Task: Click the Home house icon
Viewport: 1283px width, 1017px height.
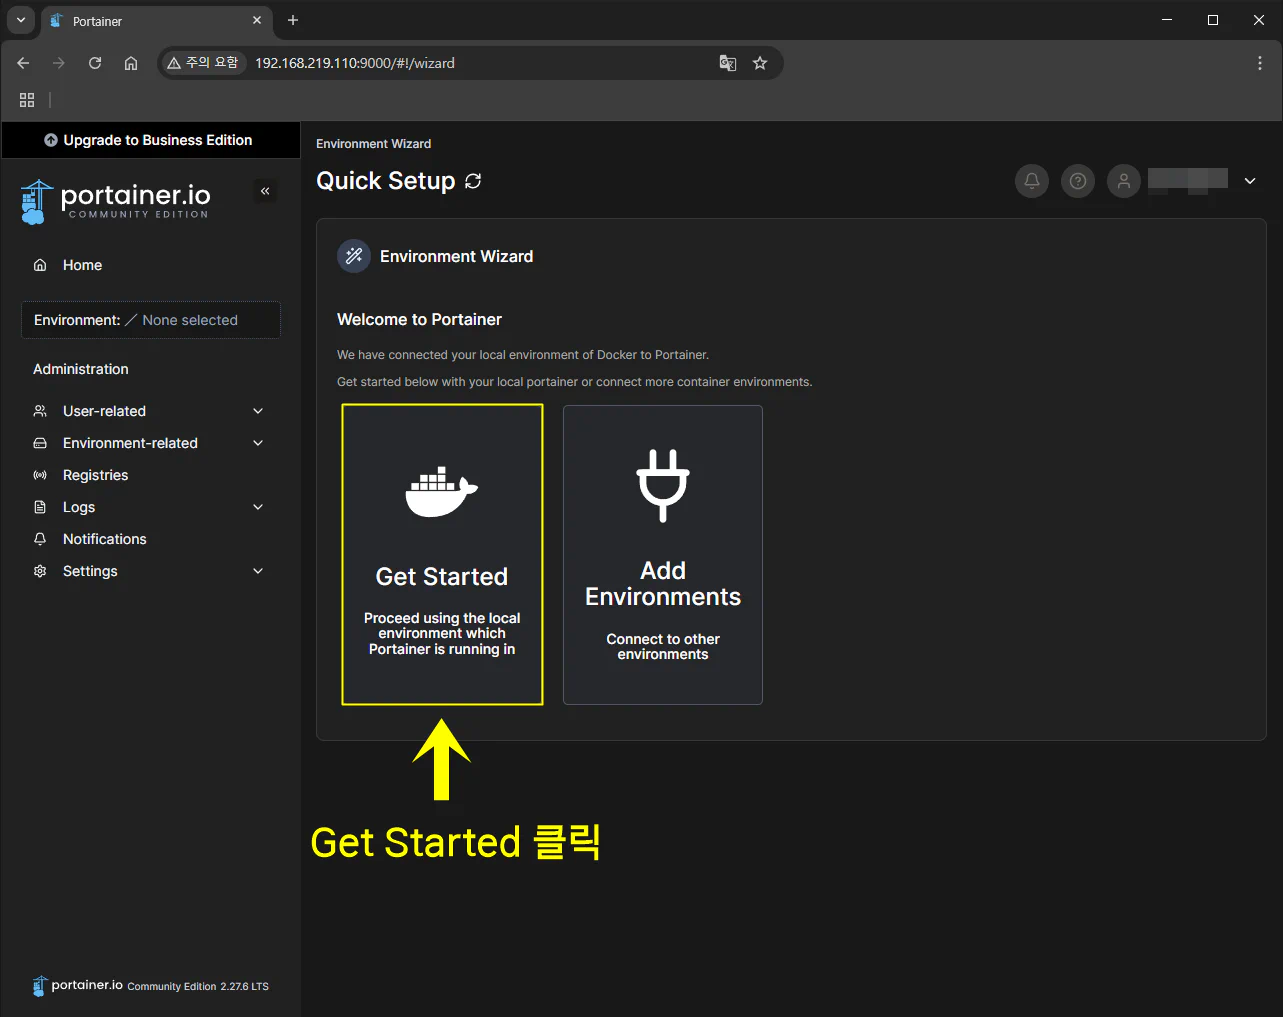Action: coord(40,265)
